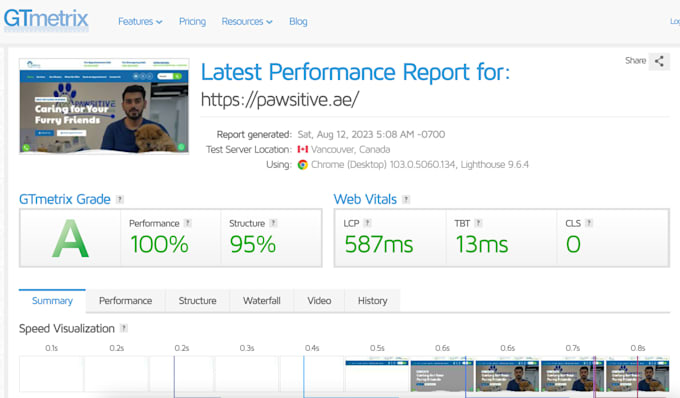The image size is (680, 398).
Task: Click the blank filmstrip frame under 0.1s
Action: [x=51, y=374]
